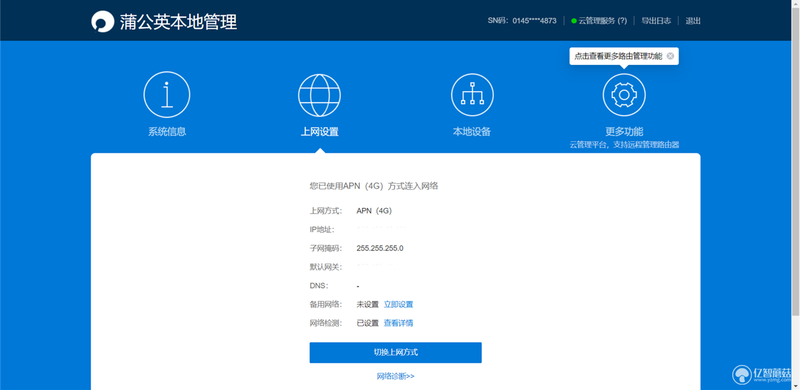Click 查看详情 link for 网络检测
This screenshot has height=390, width=800.
coord(398,323)
